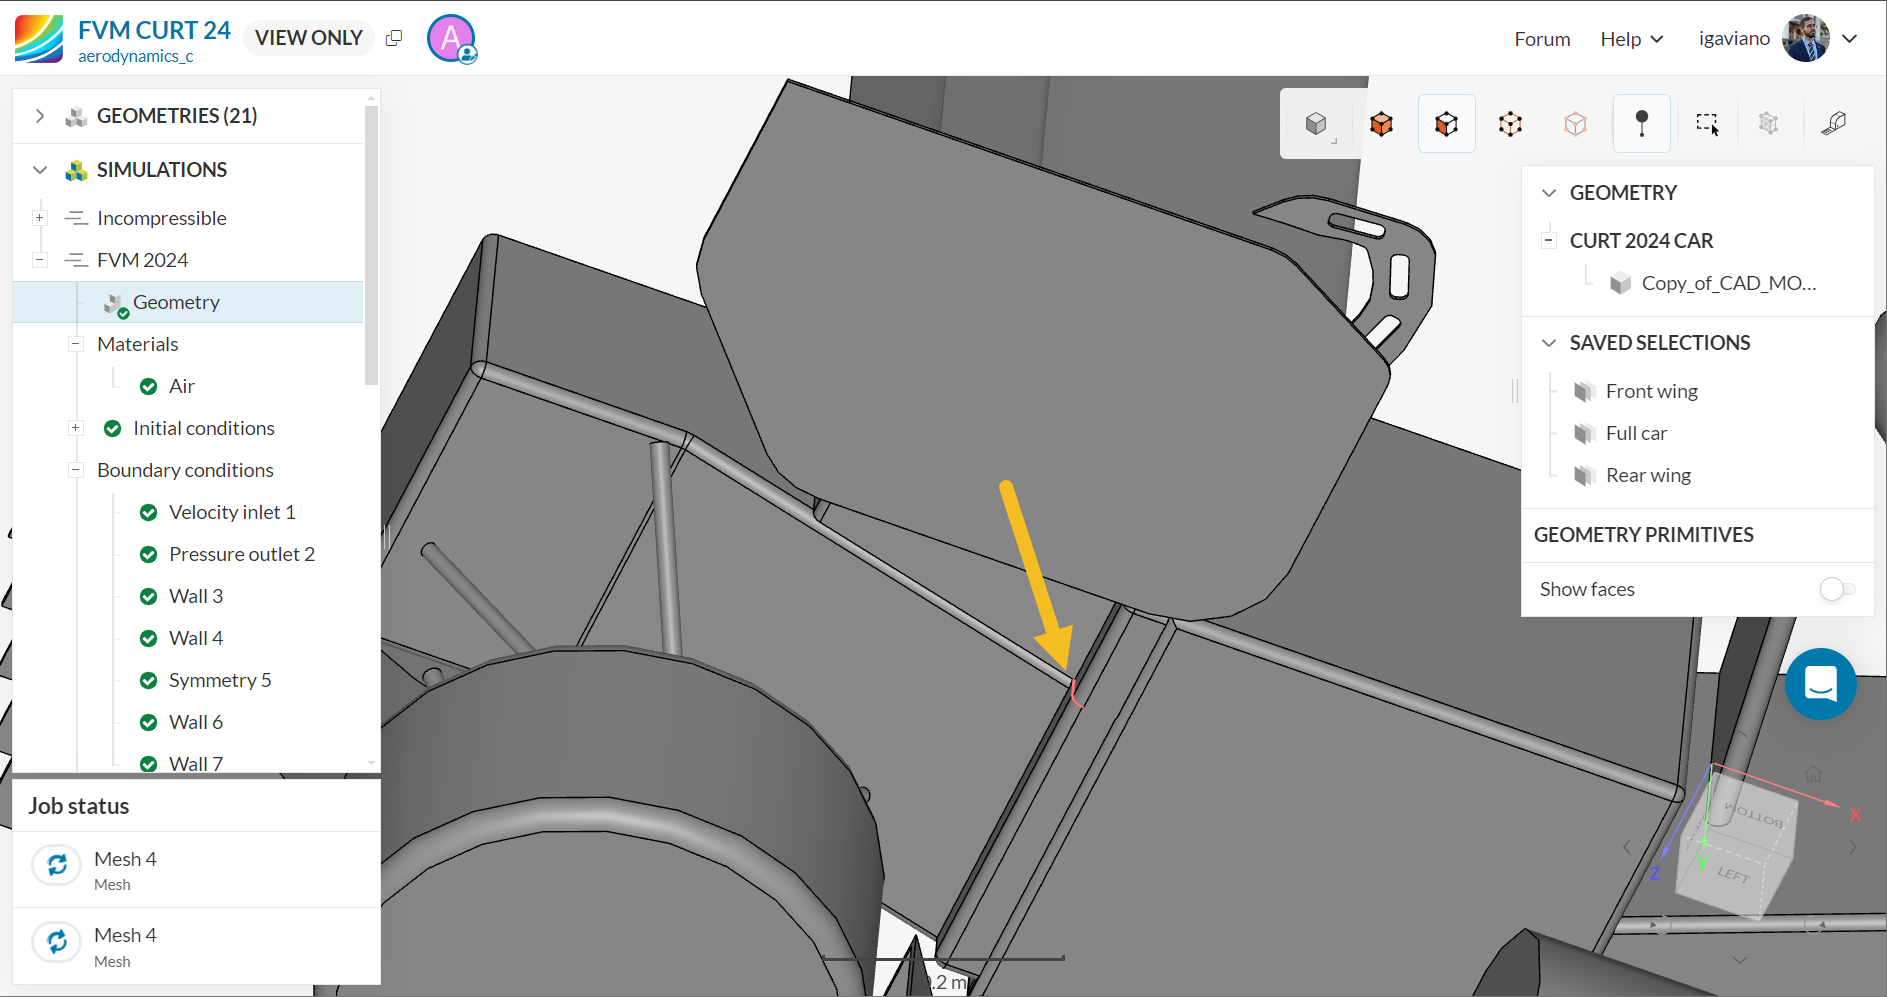Screen dimensions: 1887x997
Task: Open the Forum link
Action: [x=1542, y=39]
